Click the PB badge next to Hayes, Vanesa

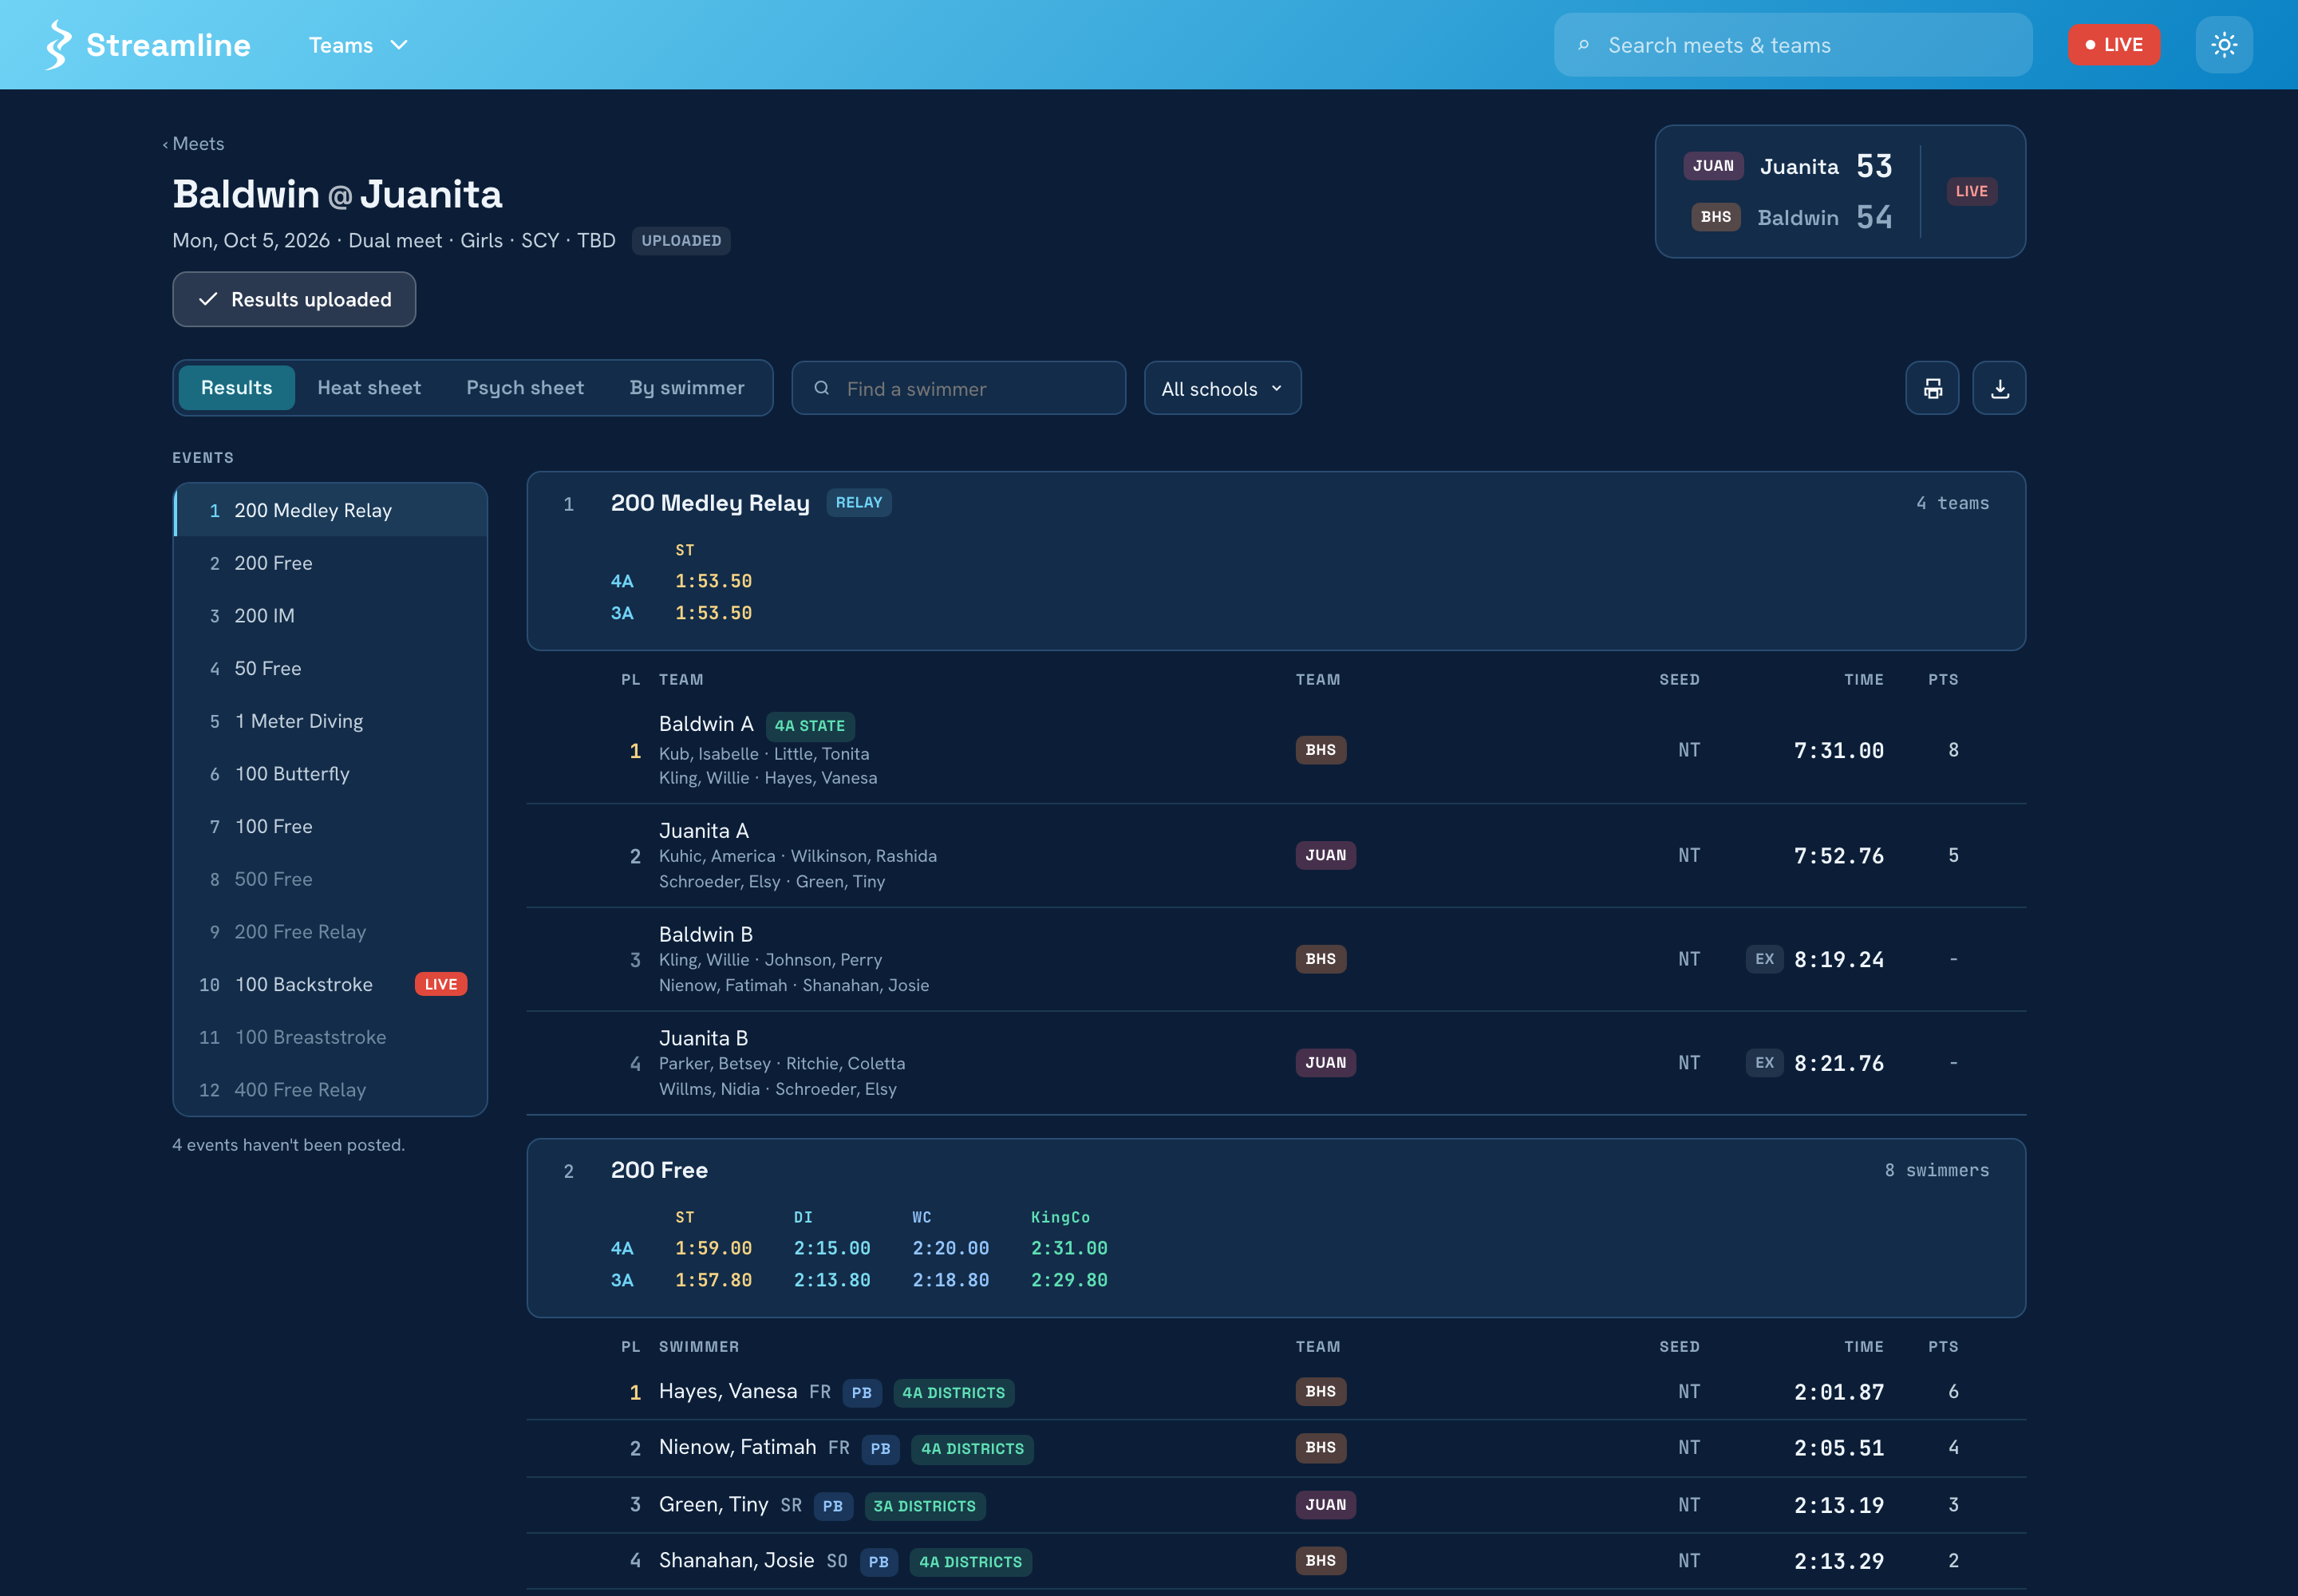coord(861,1393)
